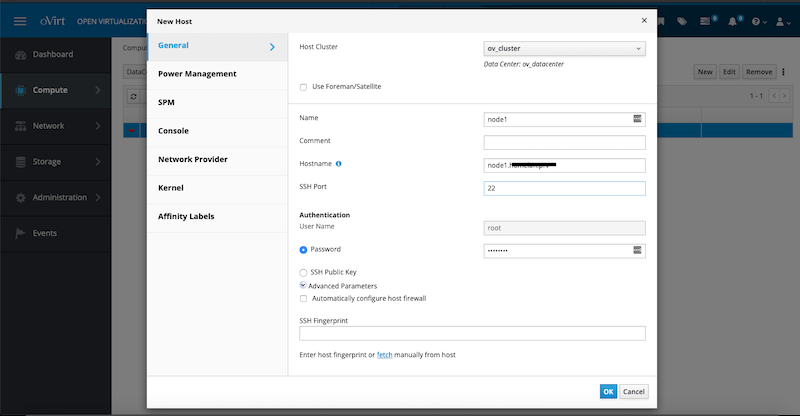
Task: Click the Network submenu chevron
Action: tap(97, 126)
